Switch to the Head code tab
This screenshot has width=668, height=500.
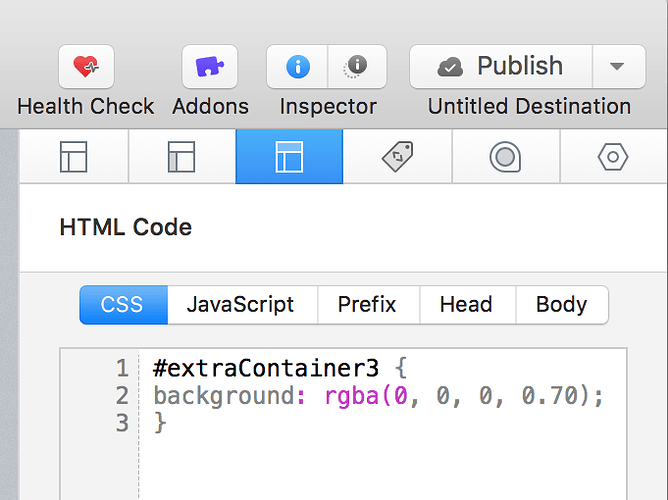click(466, 305)
